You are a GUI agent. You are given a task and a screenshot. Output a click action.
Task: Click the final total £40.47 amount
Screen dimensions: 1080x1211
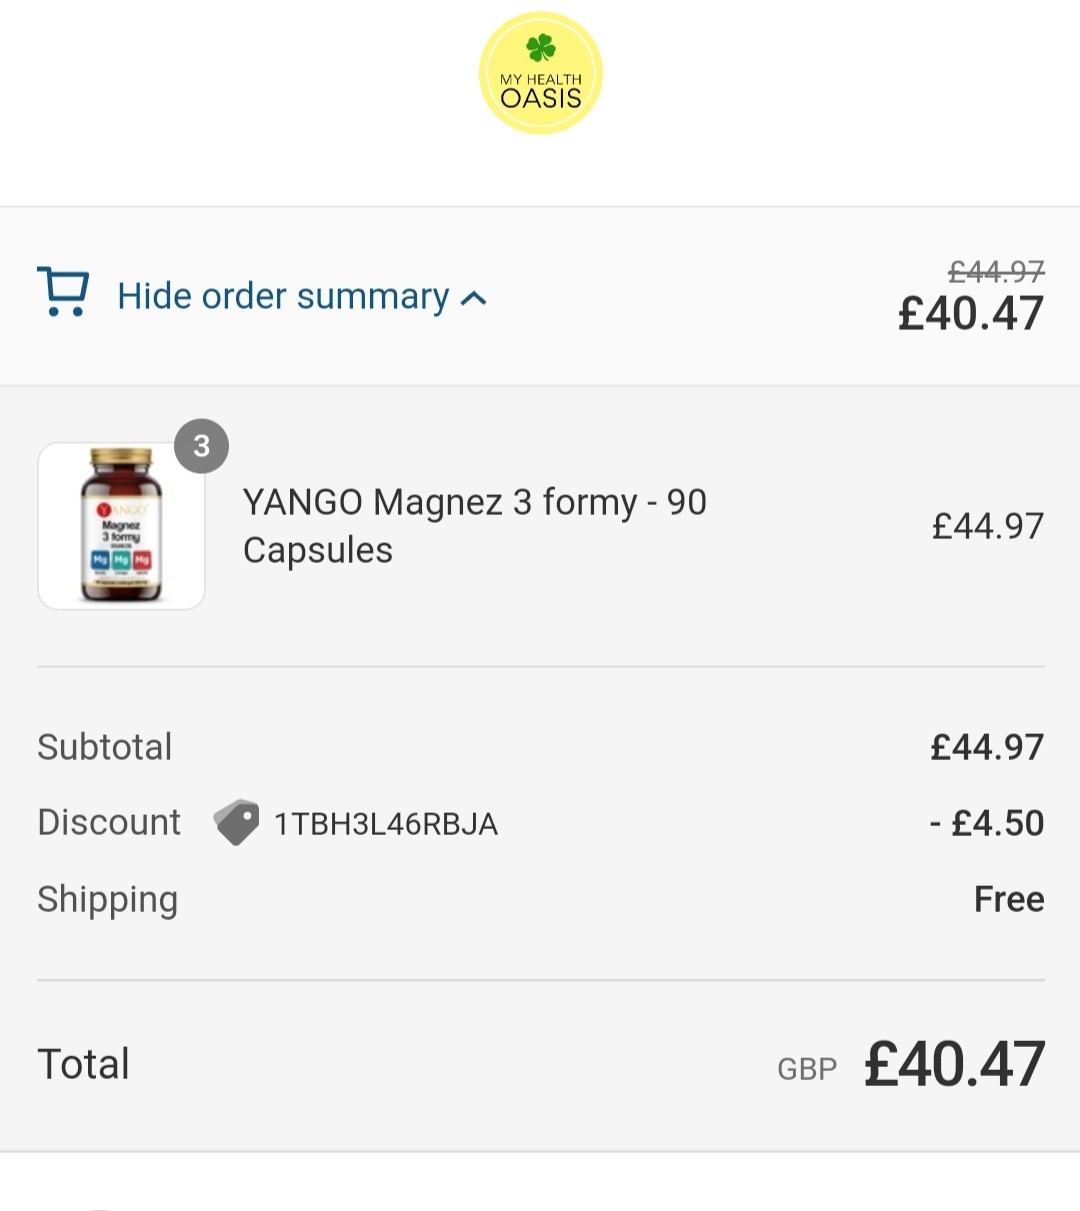[954, 1064]
